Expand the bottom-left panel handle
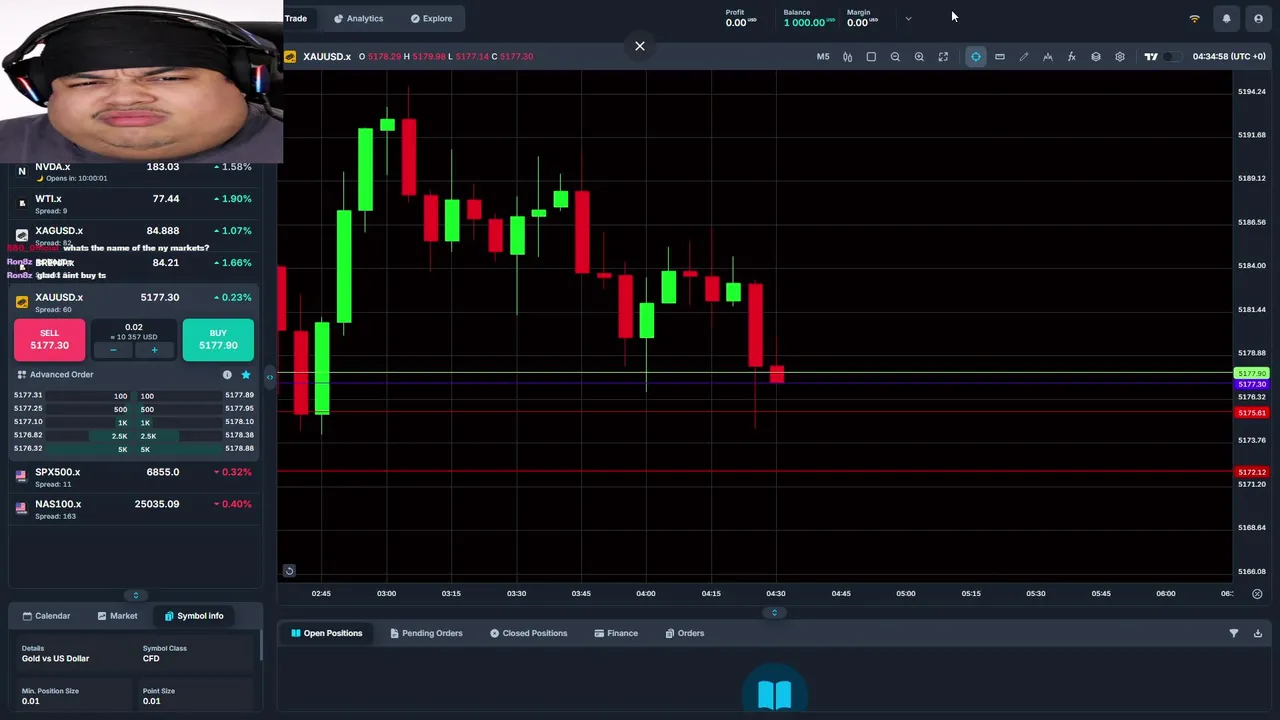Viewport: 1280px width, 720px height. click(136, 595)
